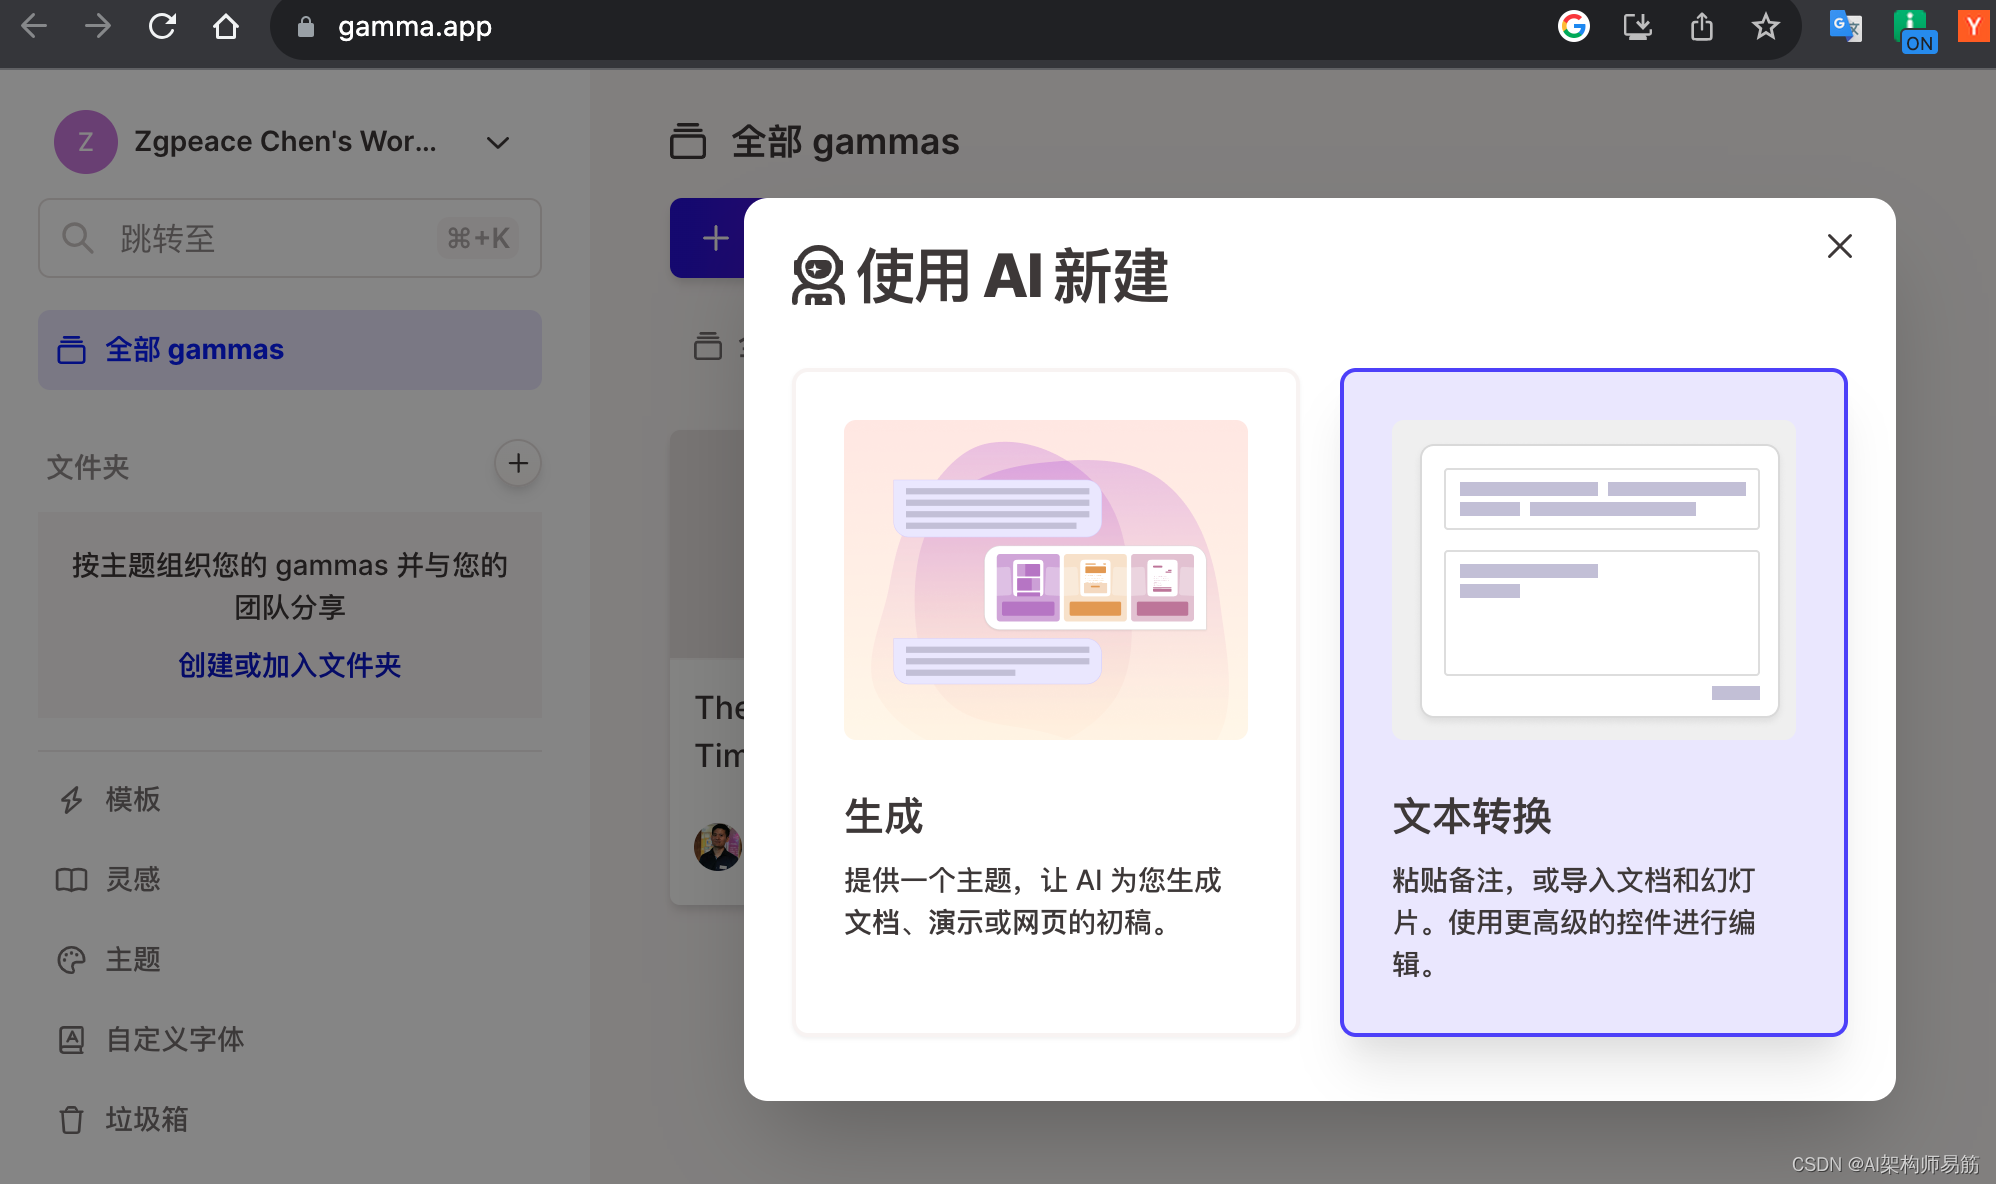Open 主题 themes in the sidebar
Viewport: 1996px width, 1184px height.
132,959
